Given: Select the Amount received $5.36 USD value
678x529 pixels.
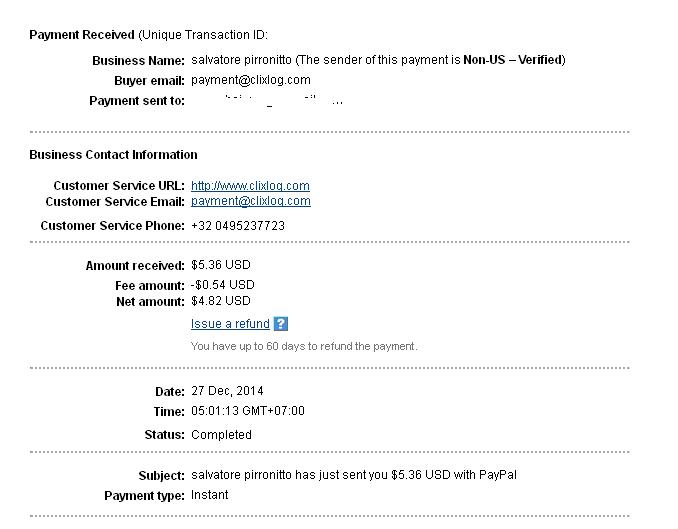Looking at the screenshot, I should click(x=221, y=266).
